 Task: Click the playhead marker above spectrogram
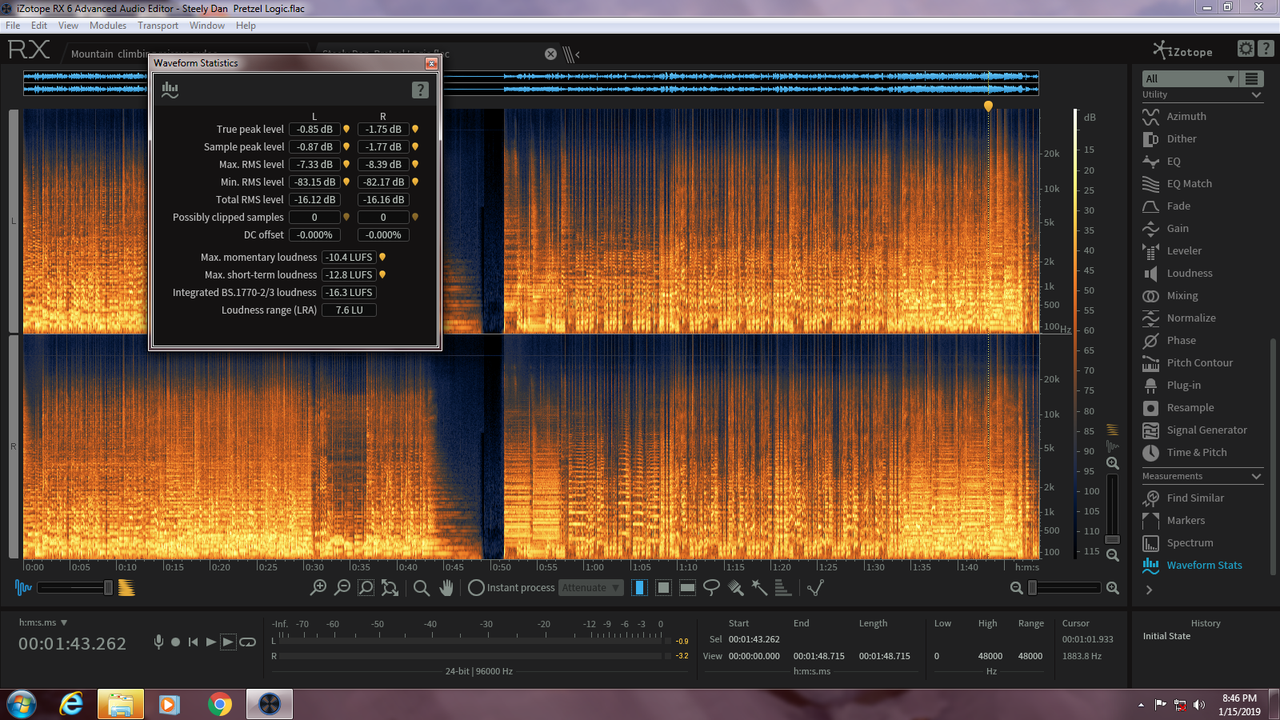pyautogui.click(x=988, y=105)
